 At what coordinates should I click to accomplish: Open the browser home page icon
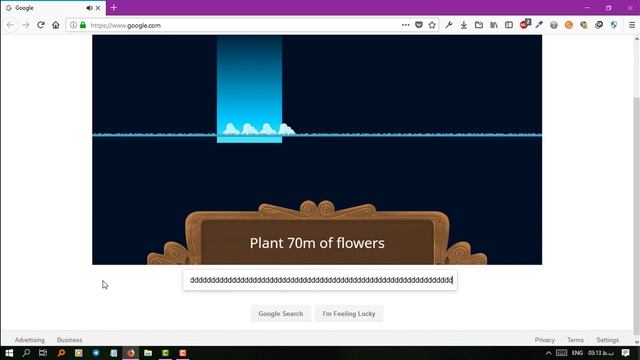(x=56, y=25)
